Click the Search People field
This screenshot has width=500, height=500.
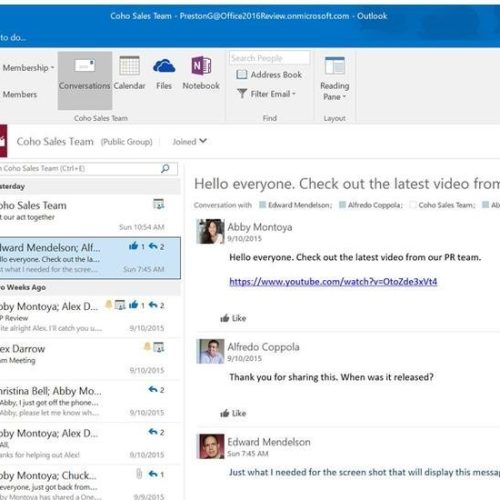click(269, 58)
